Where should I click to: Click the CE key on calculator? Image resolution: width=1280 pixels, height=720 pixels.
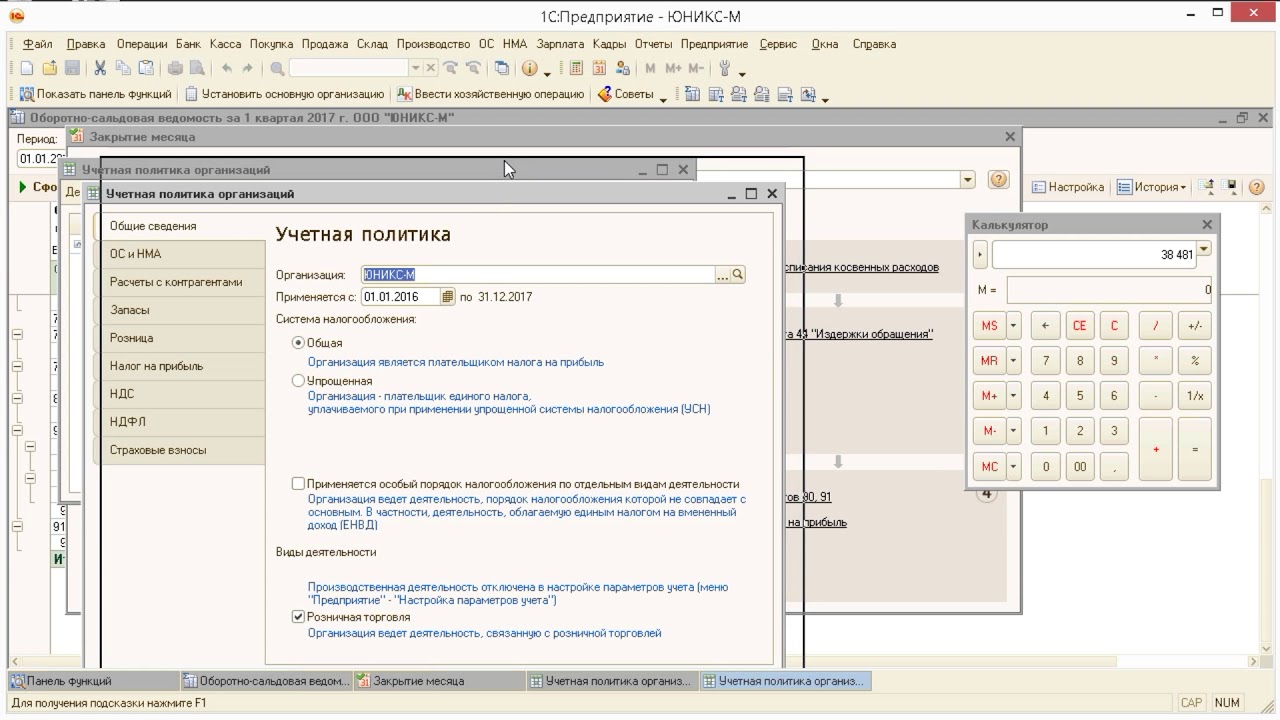click(x=1079, y=325)
